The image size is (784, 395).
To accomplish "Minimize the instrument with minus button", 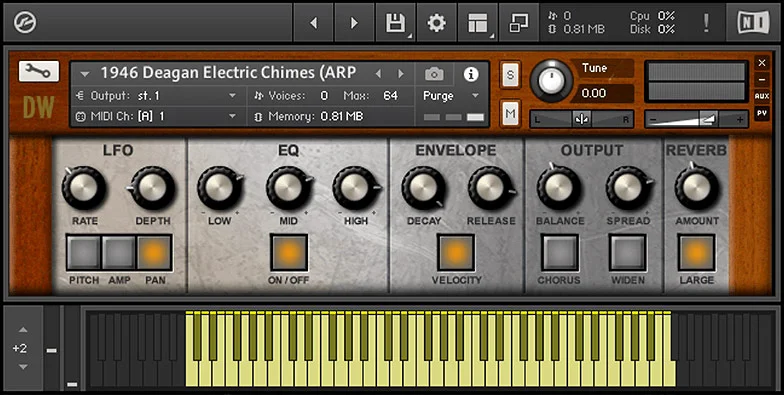I will pos(762,80).
